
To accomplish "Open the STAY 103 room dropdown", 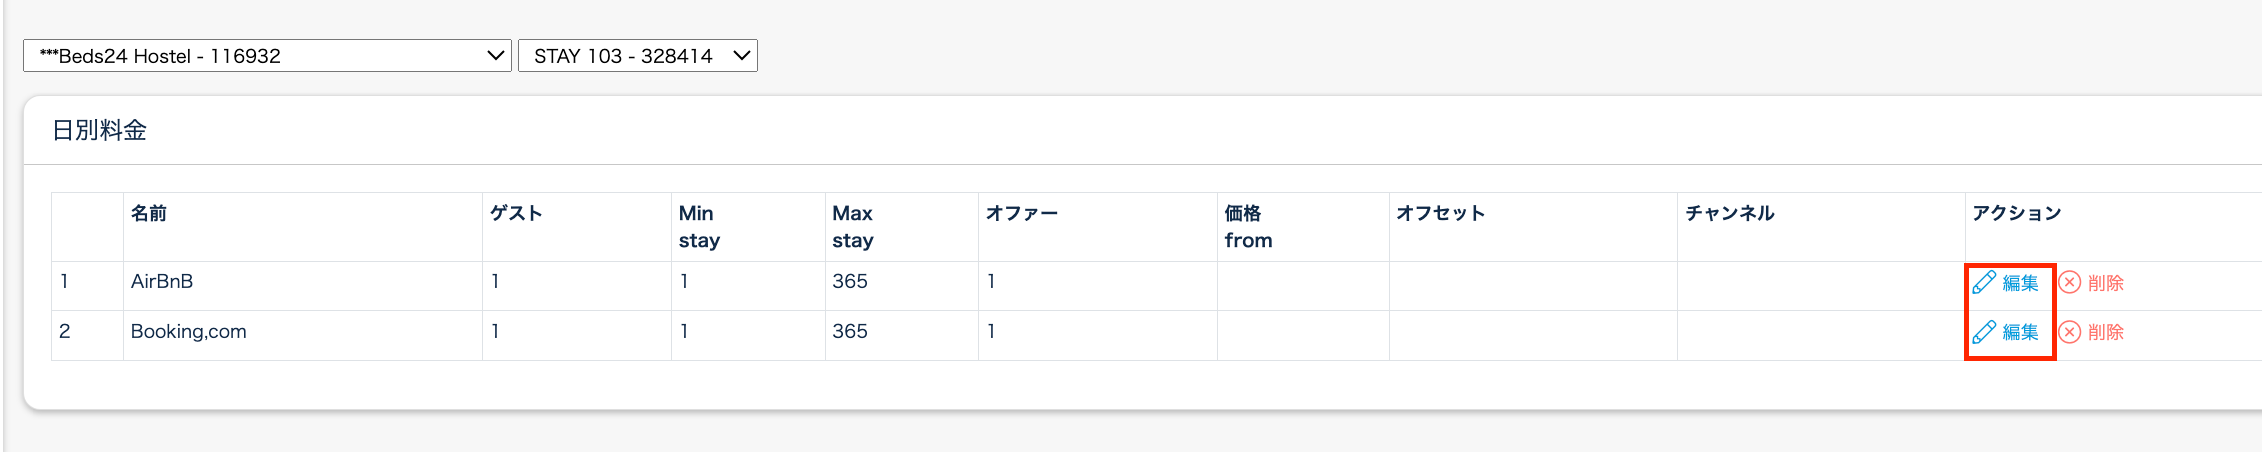I will tap(637, 56).
